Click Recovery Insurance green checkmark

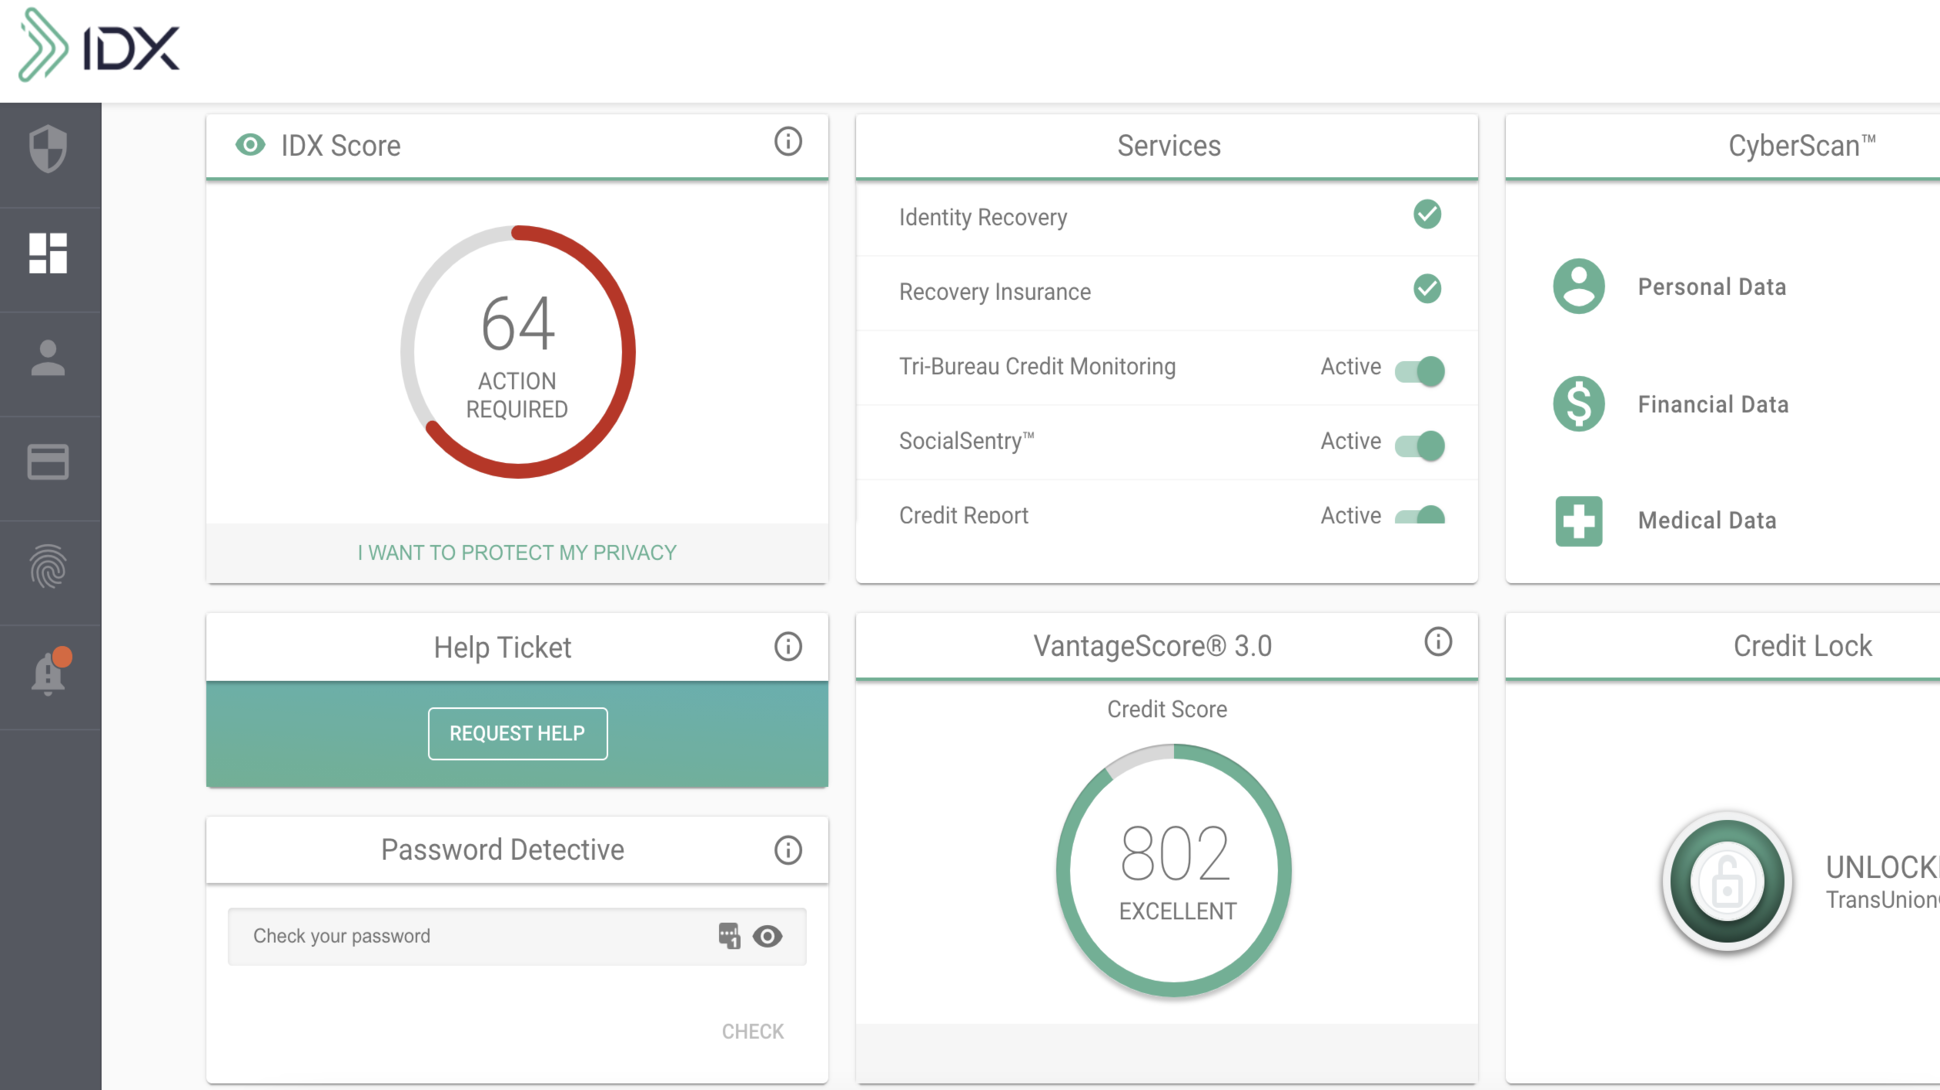coord(1427,289)
